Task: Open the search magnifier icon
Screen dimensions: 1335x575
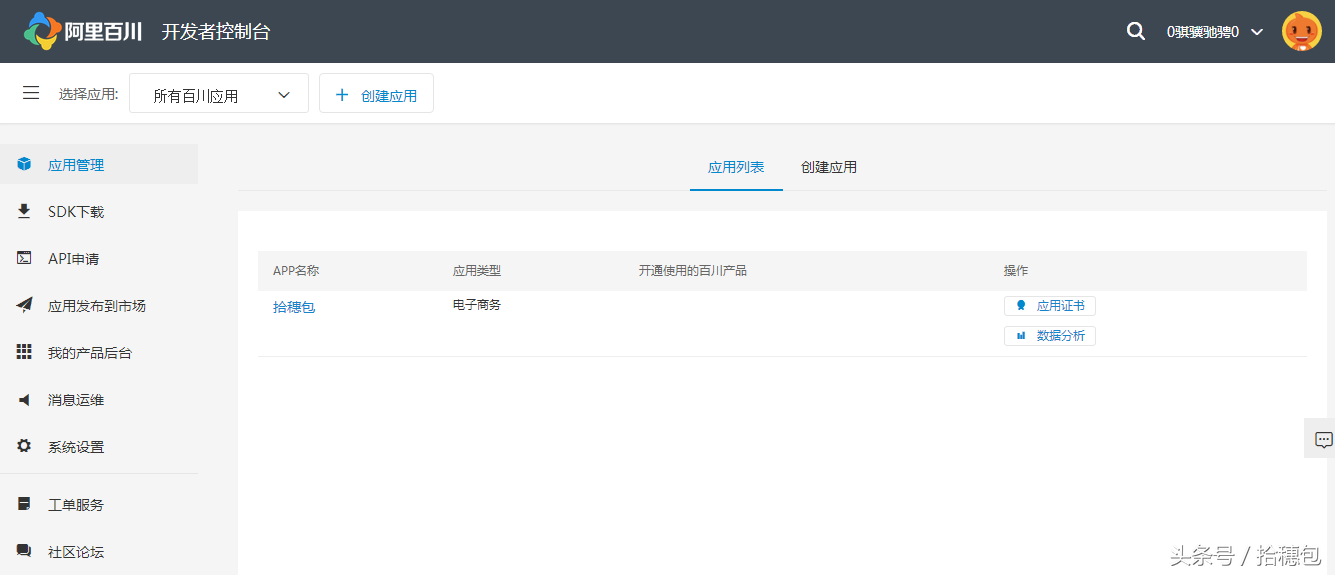Action: coord(1136,31)
